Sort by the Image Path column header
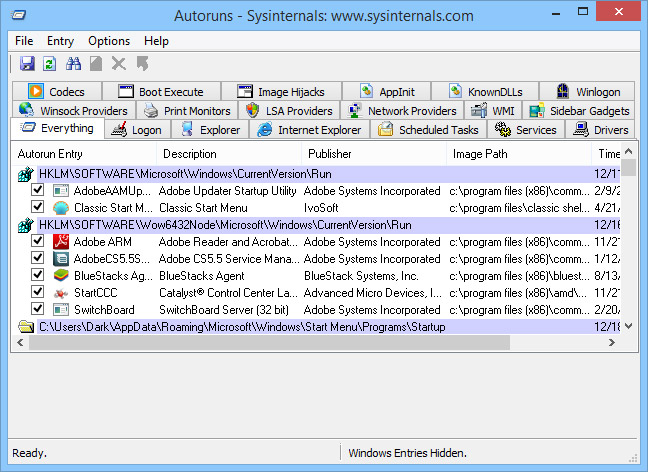 point(481,154)
